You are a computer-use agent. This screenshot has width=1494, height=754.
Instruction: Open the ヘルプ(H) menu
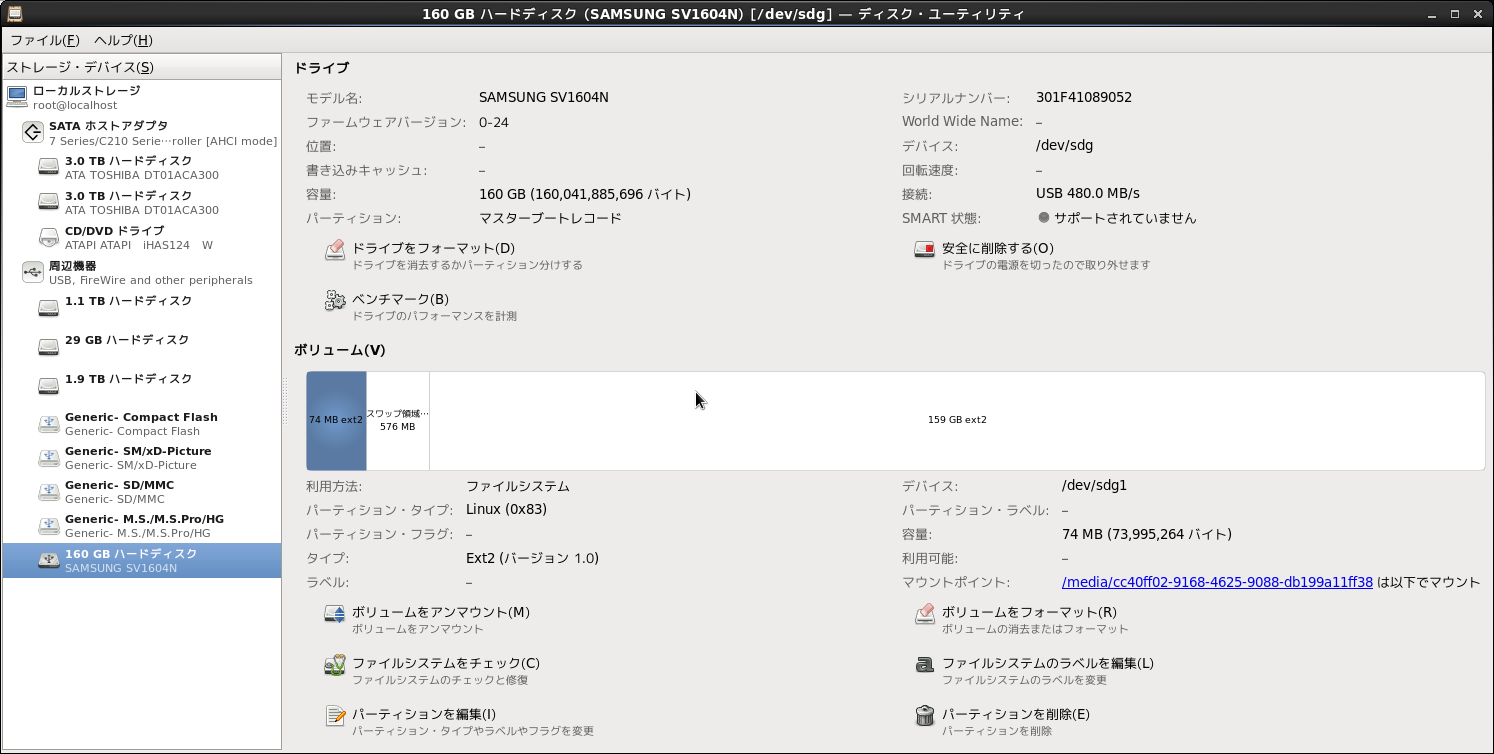point(123,40)
